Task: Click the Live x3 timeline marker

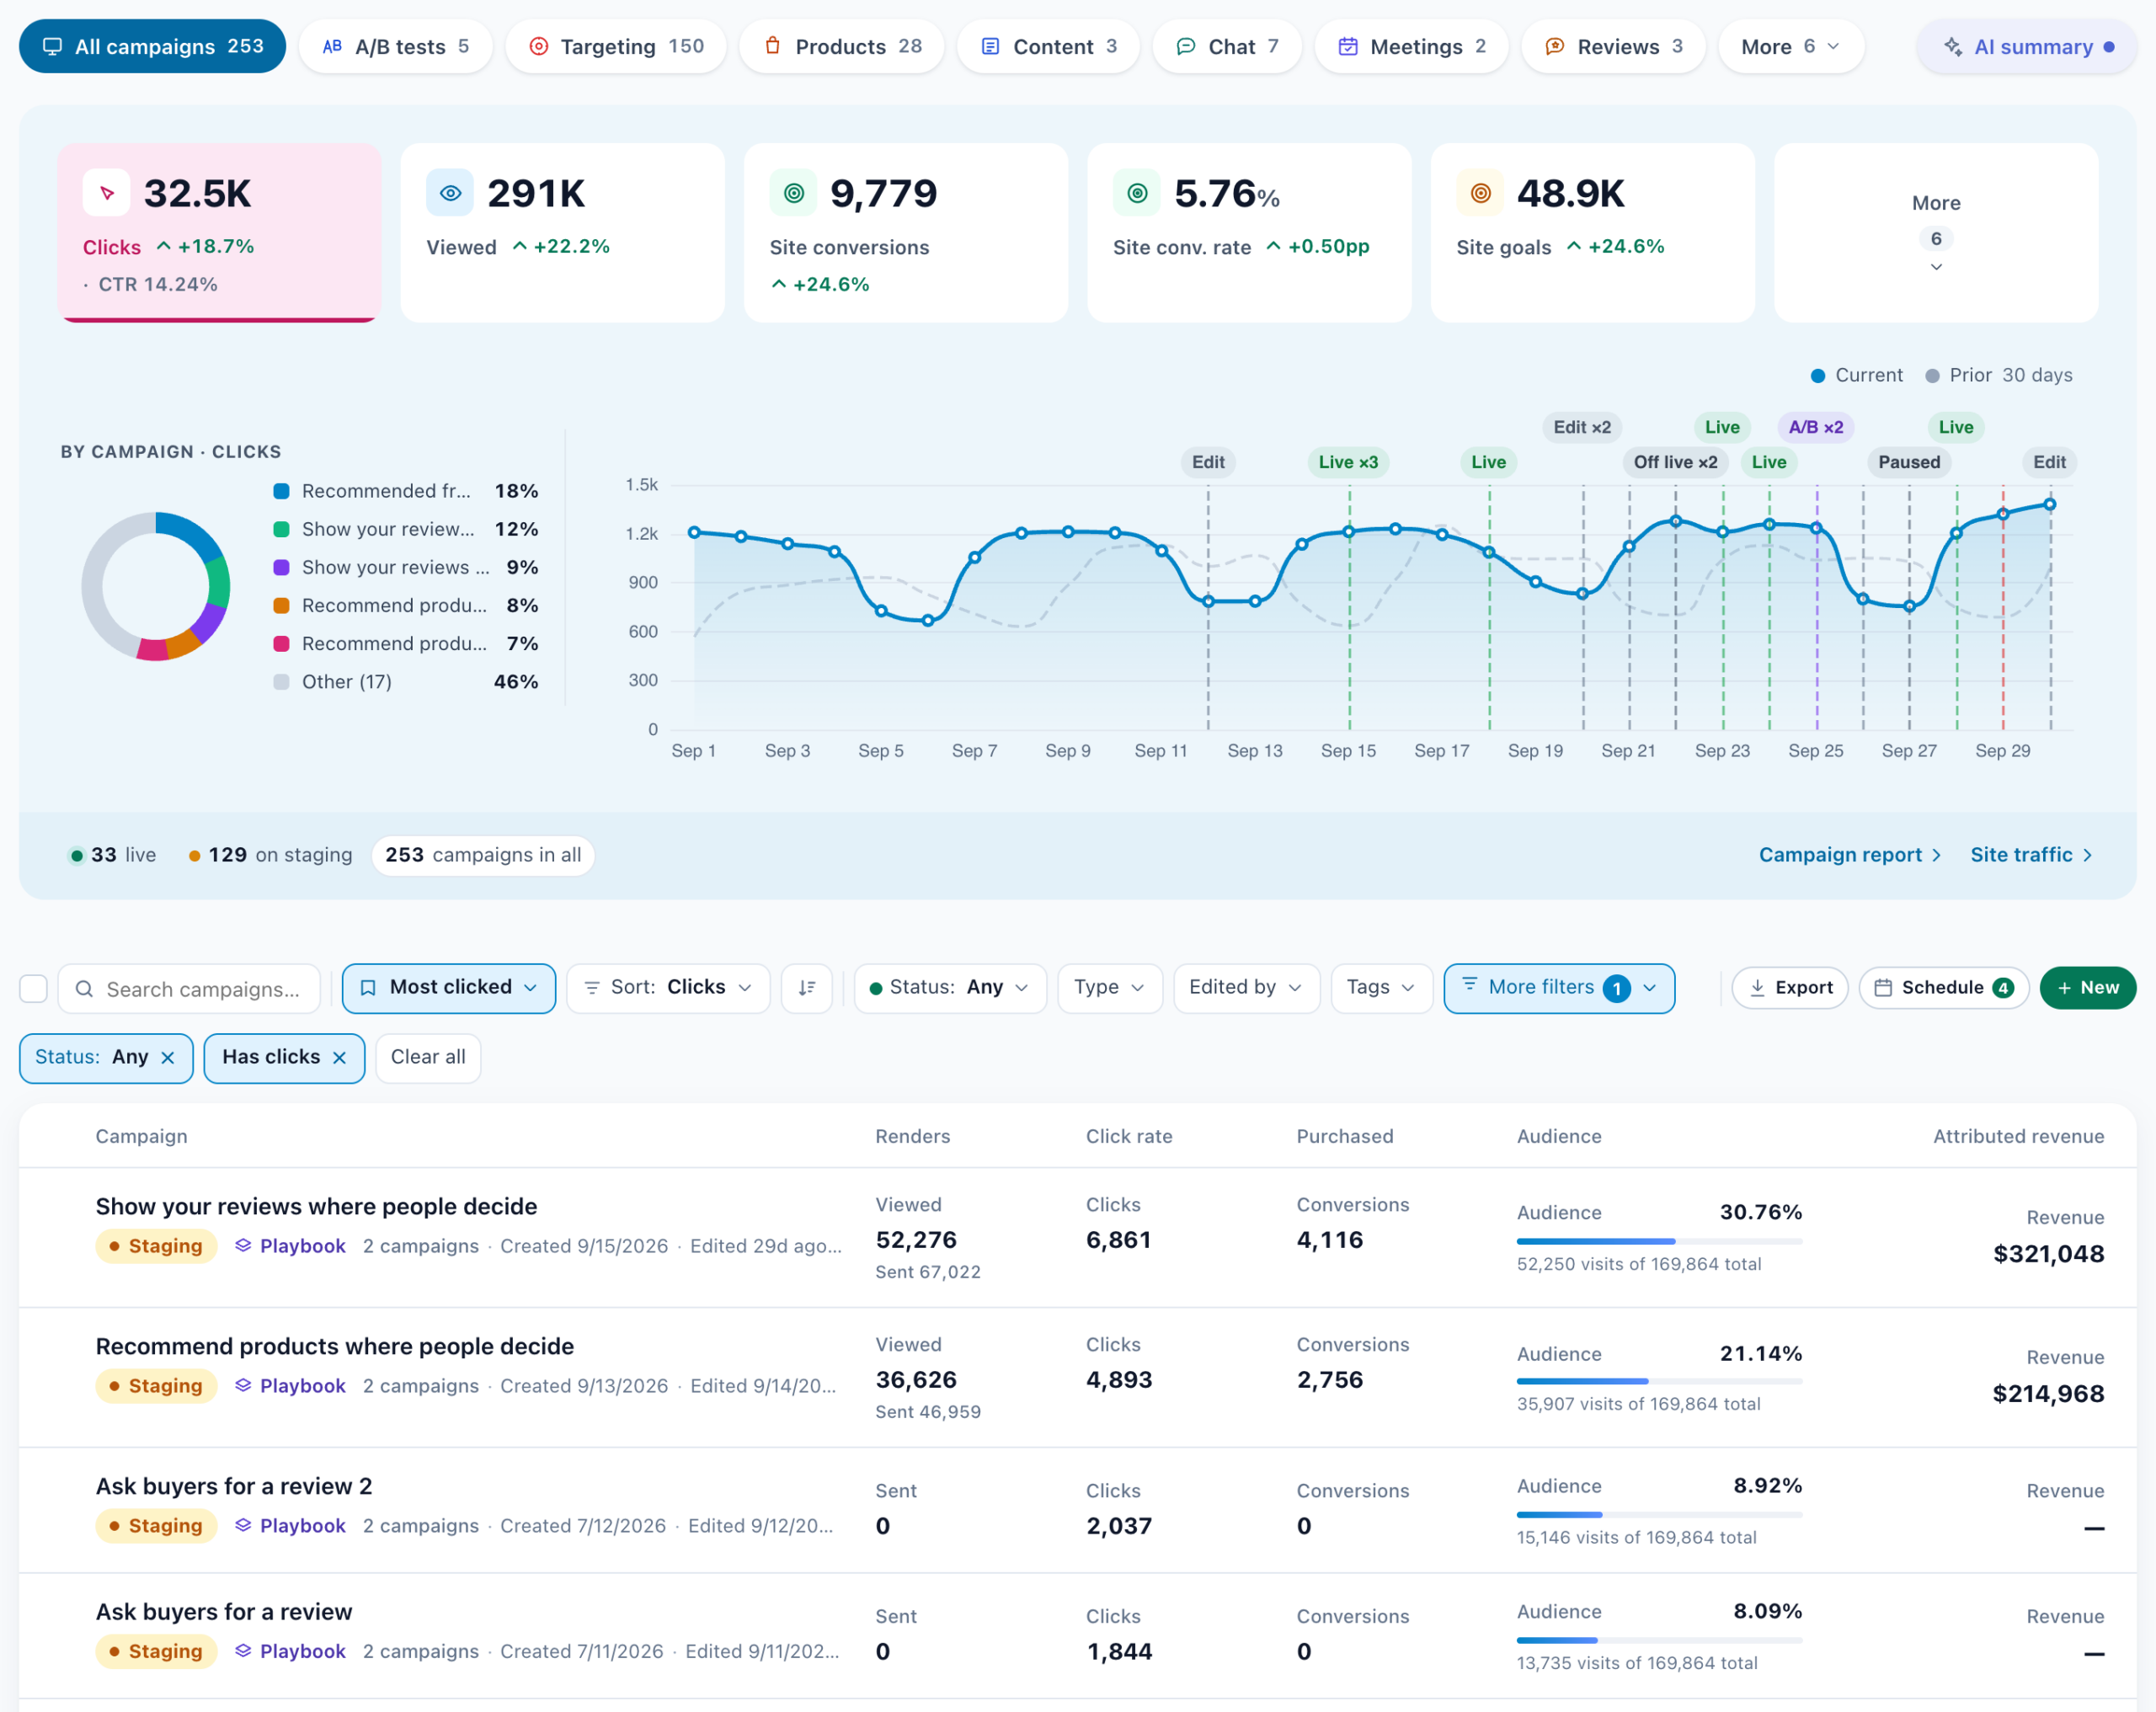Action: (x=1348, y=462)
